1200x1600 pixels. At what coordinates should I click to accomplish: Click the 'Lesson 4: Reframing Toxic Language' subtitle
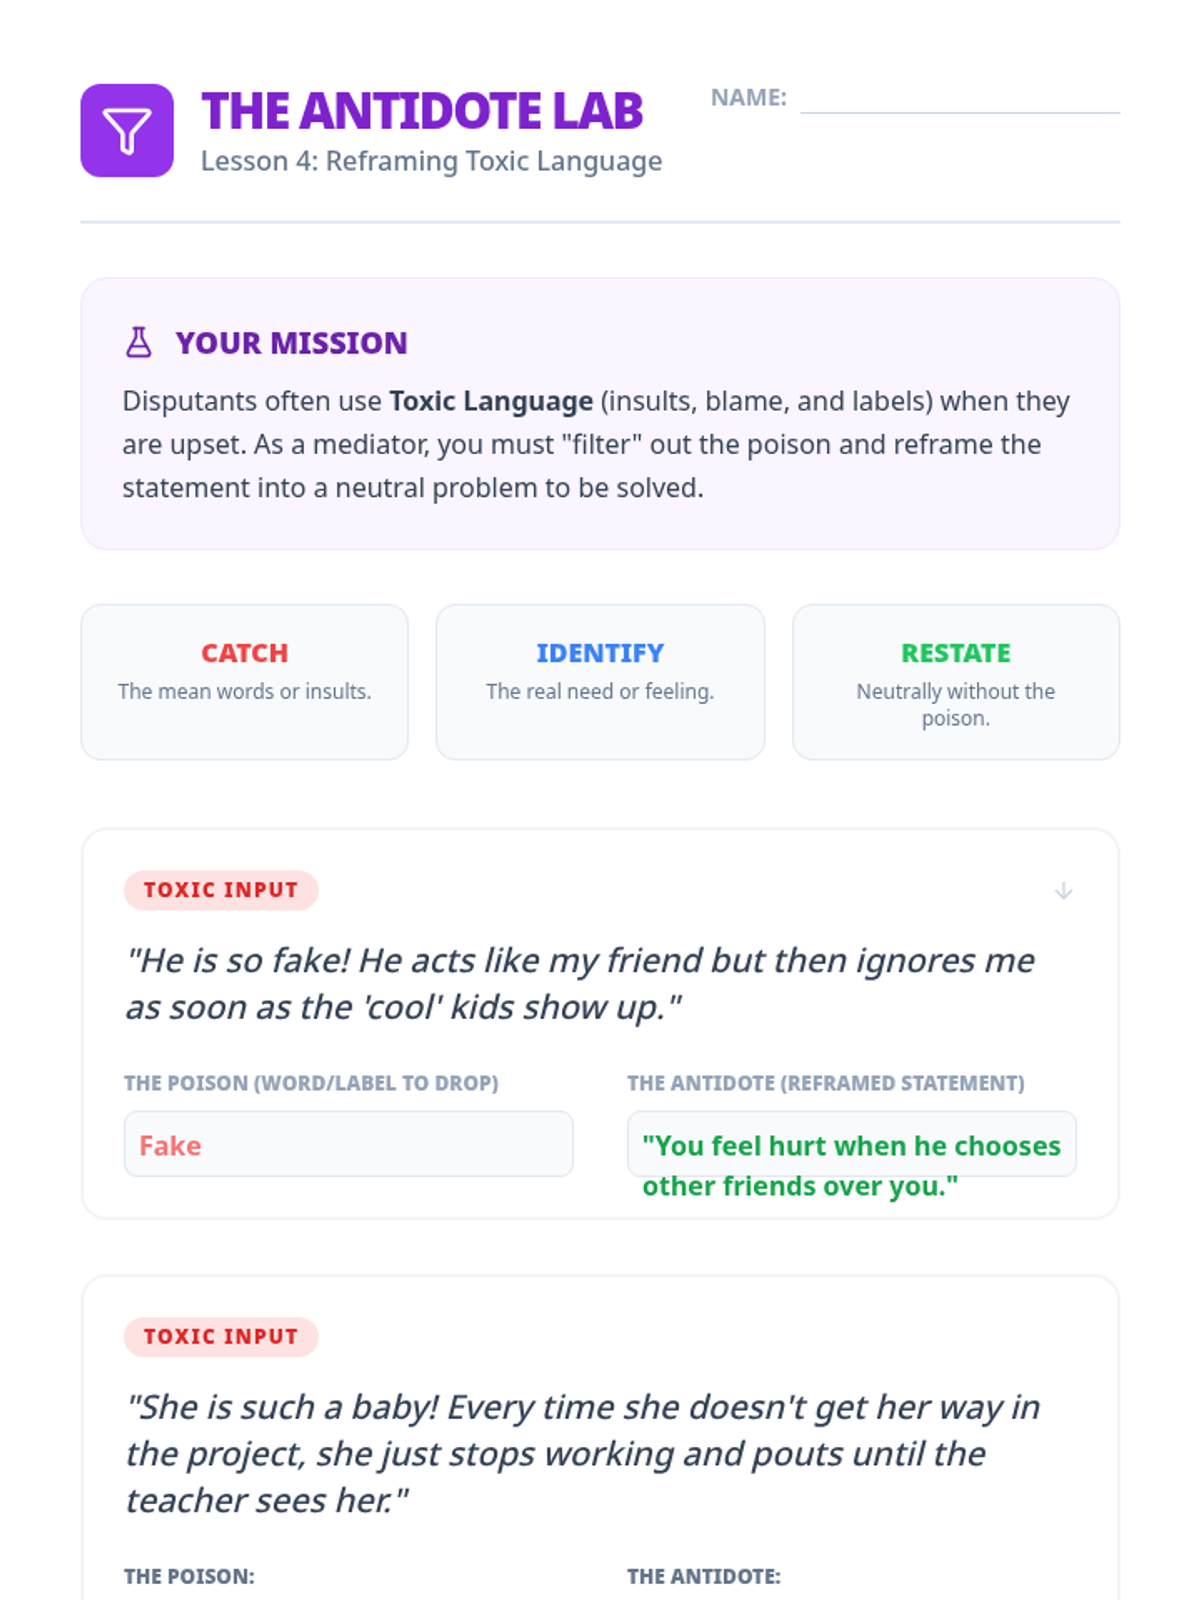coord(431,161)
